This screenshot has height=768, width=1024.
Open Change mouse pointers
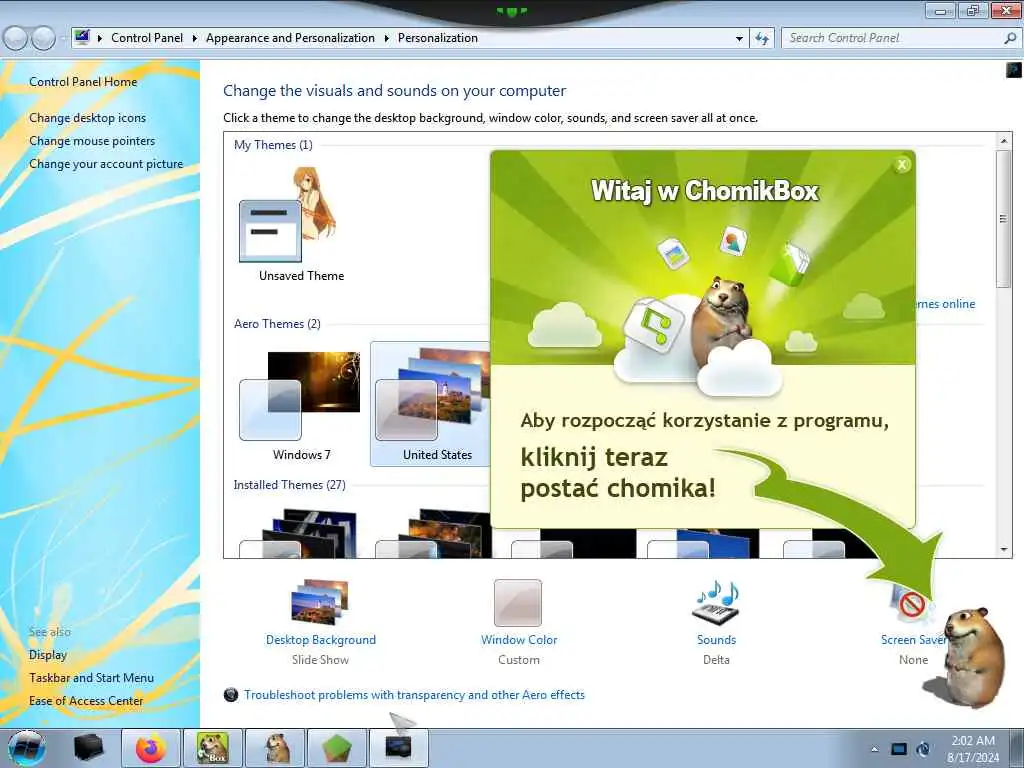tap(92, 141)
